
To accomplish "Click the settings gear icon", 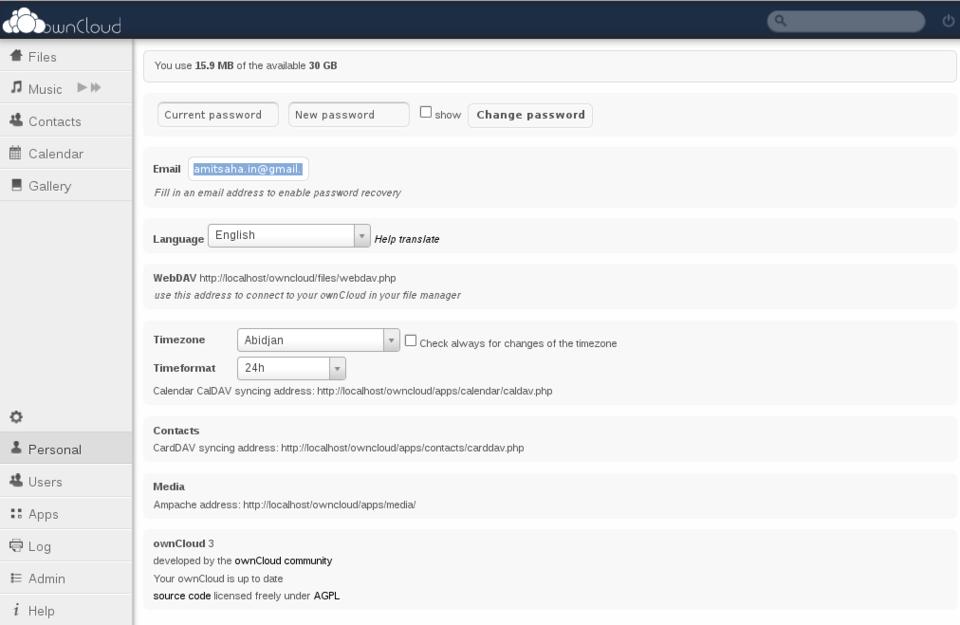I will point(17,417).
